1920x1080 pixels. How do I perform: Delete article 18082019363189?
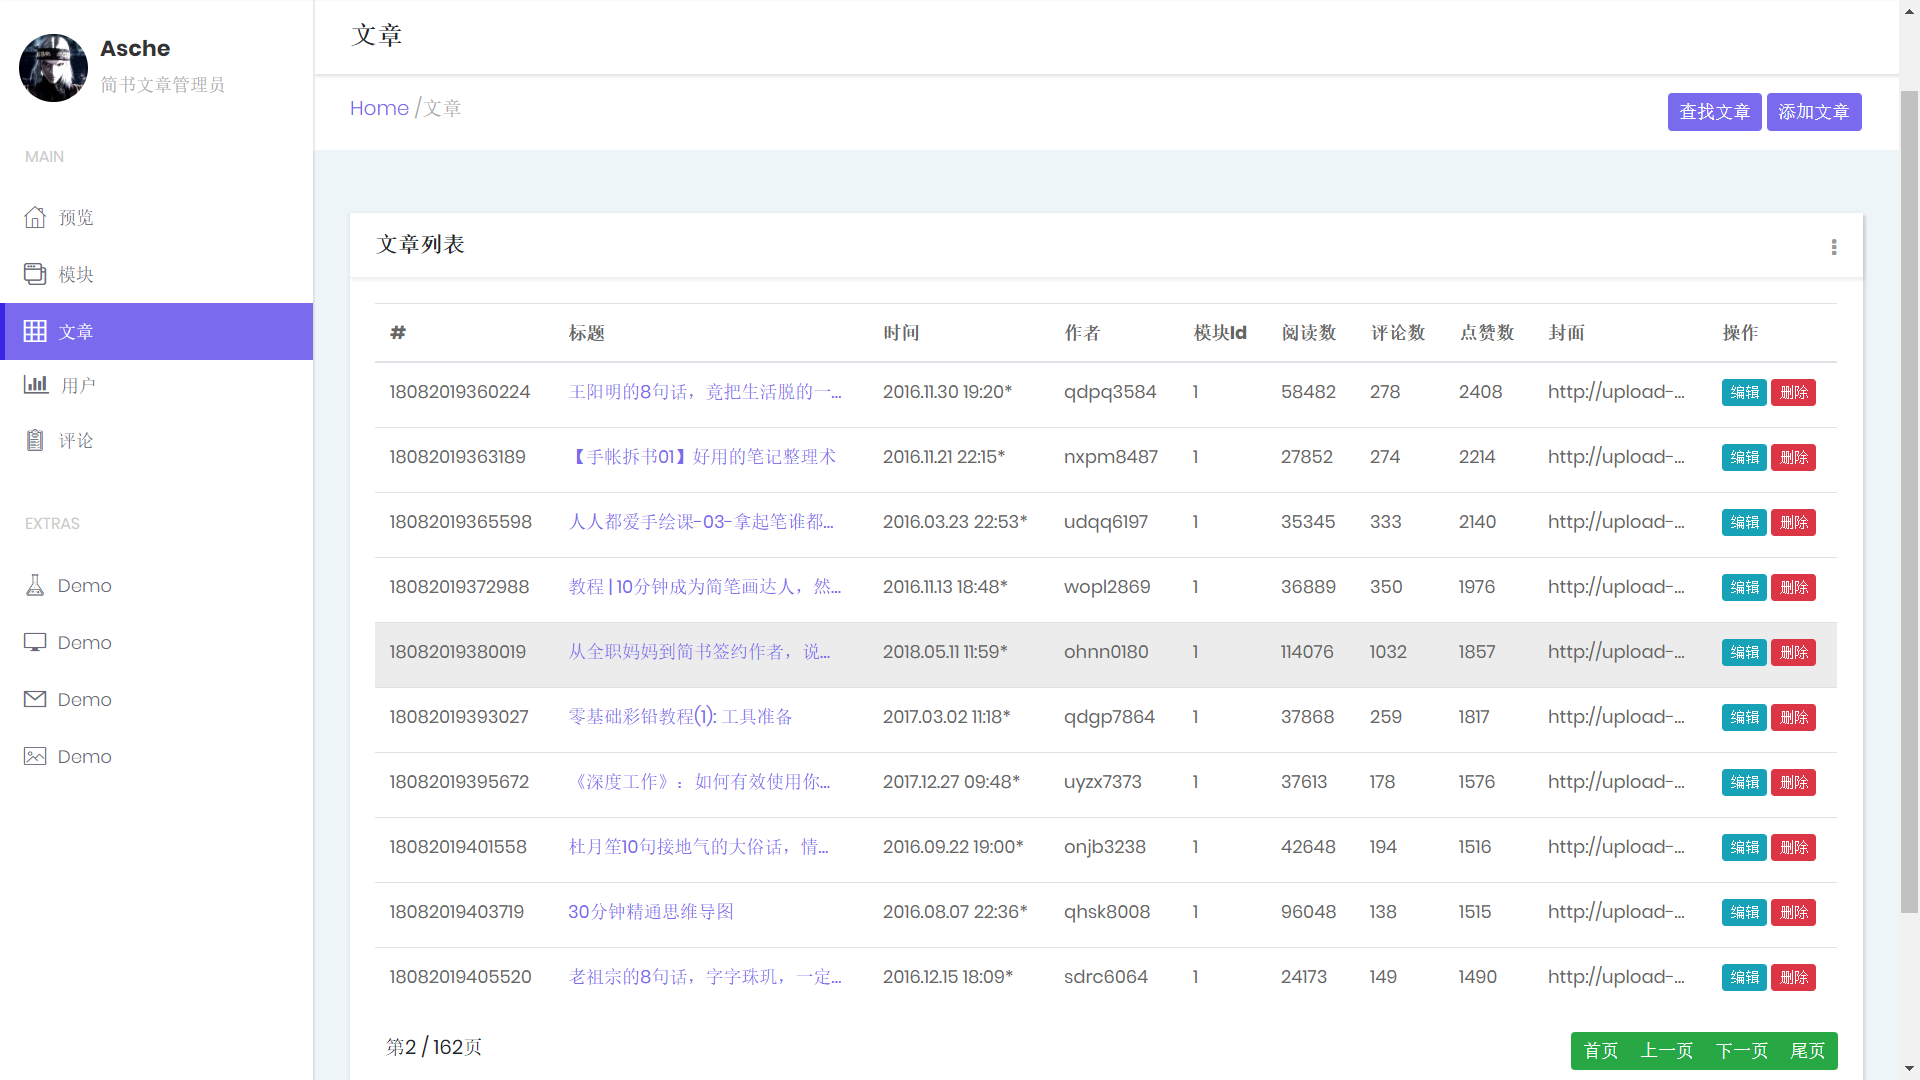click(1793, 457)
